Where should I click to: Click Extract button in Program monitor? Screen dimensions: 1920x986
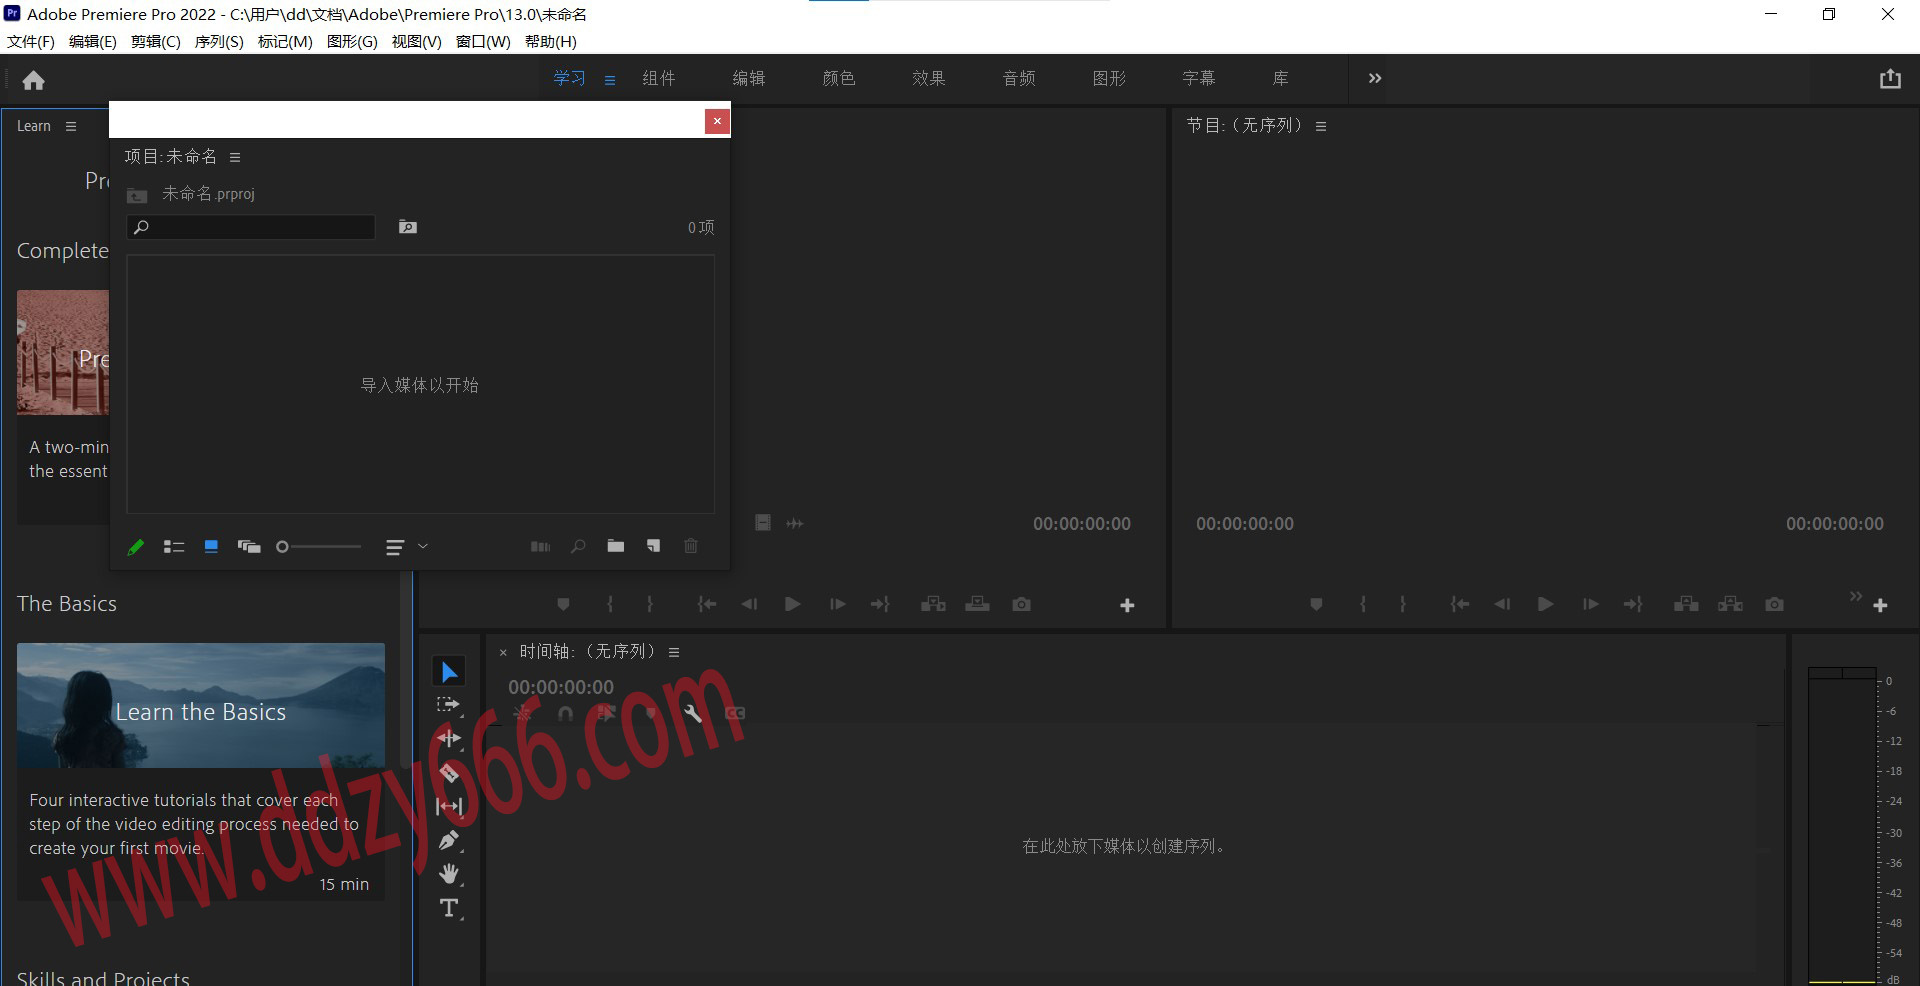1730,604
